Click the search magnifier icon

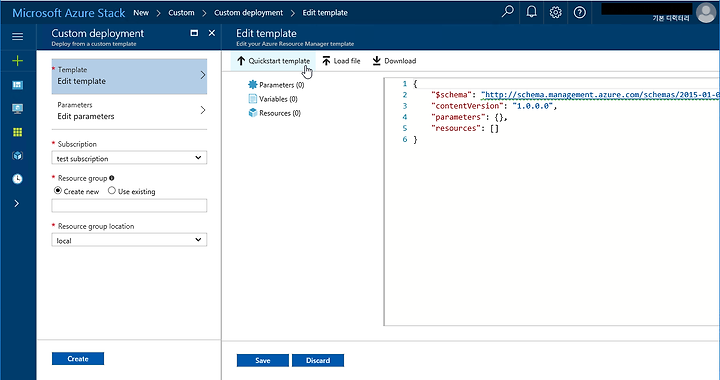(507, 12)
